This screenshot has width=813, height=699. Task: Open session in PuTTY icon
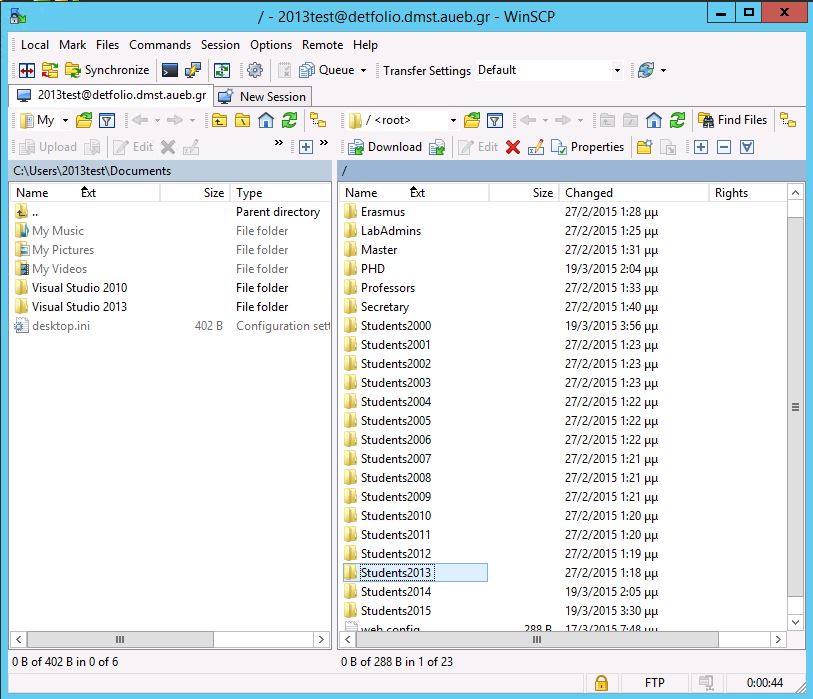[193, 70]
